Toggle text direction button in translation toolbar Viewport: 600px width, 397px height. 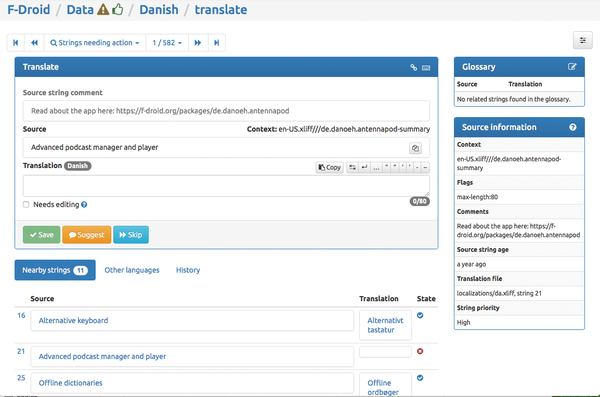coord(352,167)
